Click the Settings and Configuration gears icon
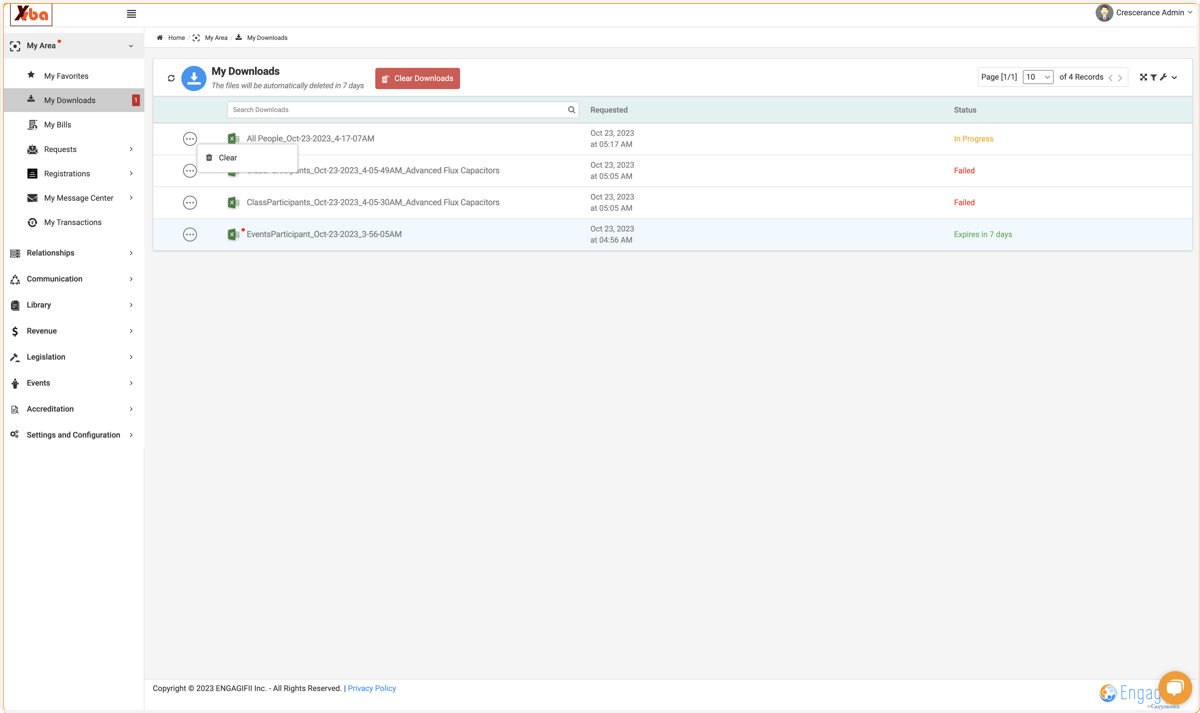 (x=15, y=435)
